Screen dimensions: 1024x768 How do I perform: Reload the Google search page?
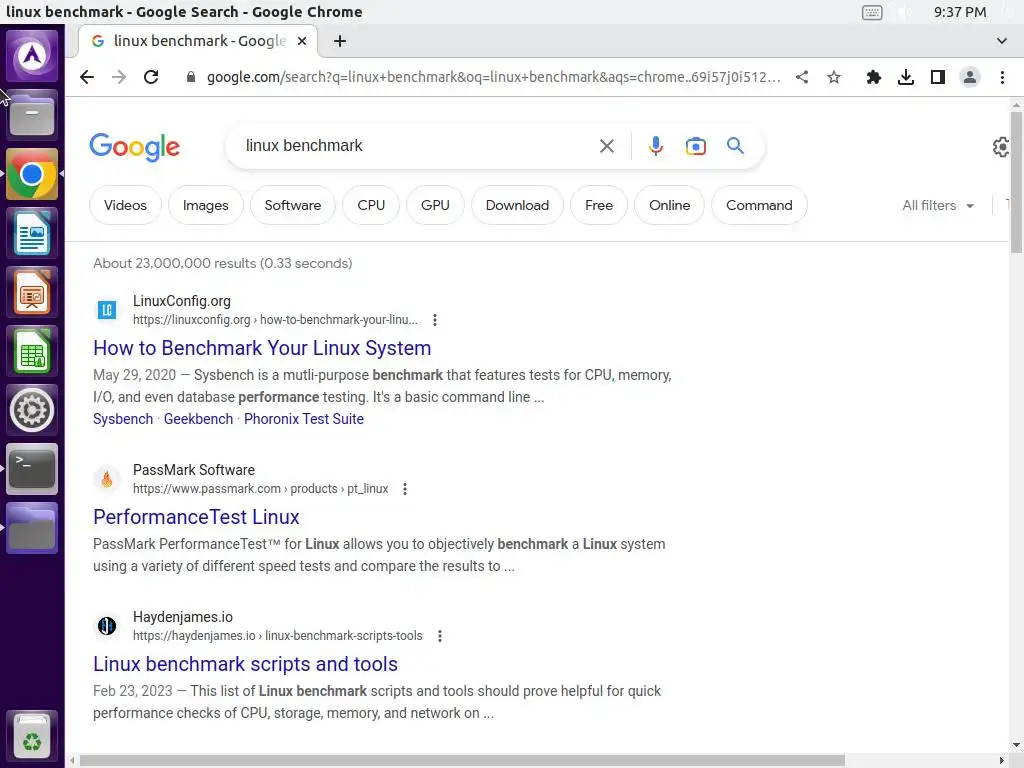(x=151, y=77)
